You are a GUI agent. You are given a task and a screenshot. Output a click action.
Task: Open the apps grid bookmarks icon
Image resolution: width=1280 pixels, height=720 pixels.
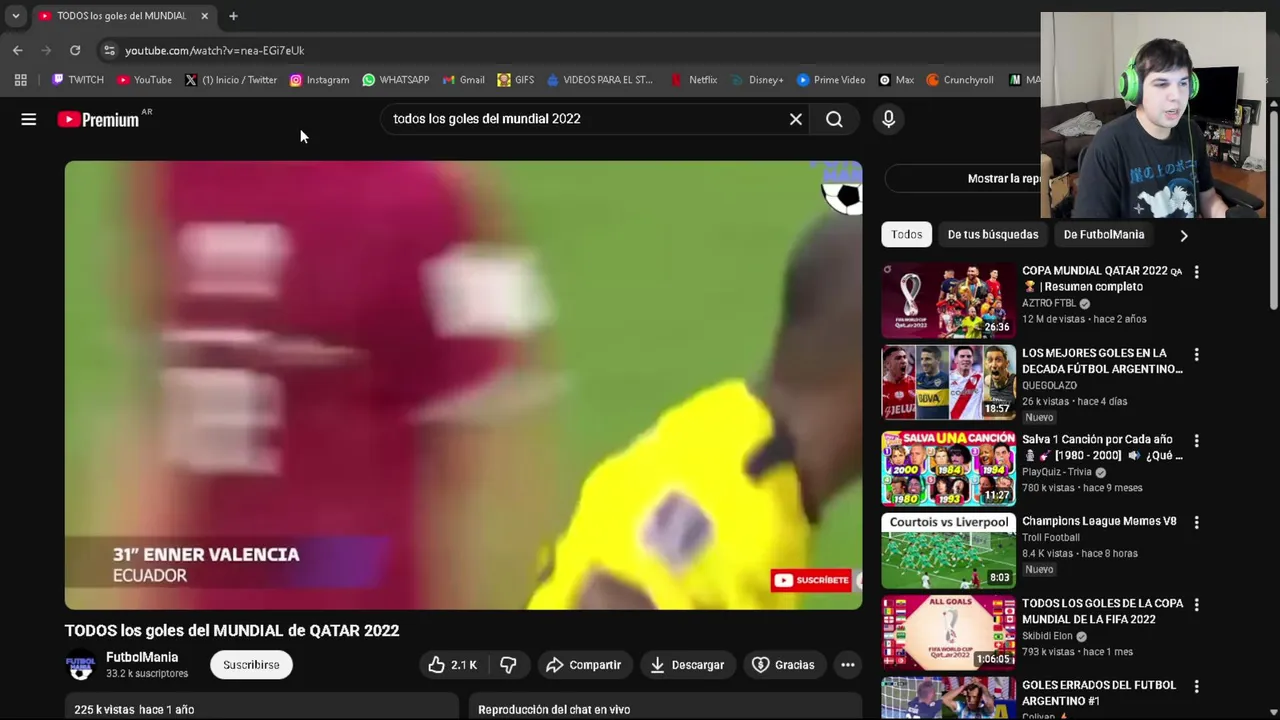20,80
